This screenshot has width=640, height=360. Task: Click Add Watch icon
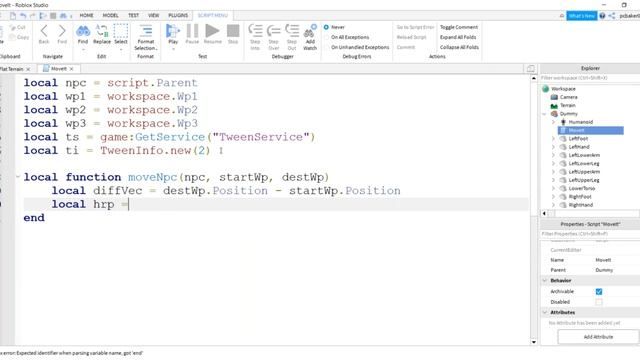[x=310, y=31]
